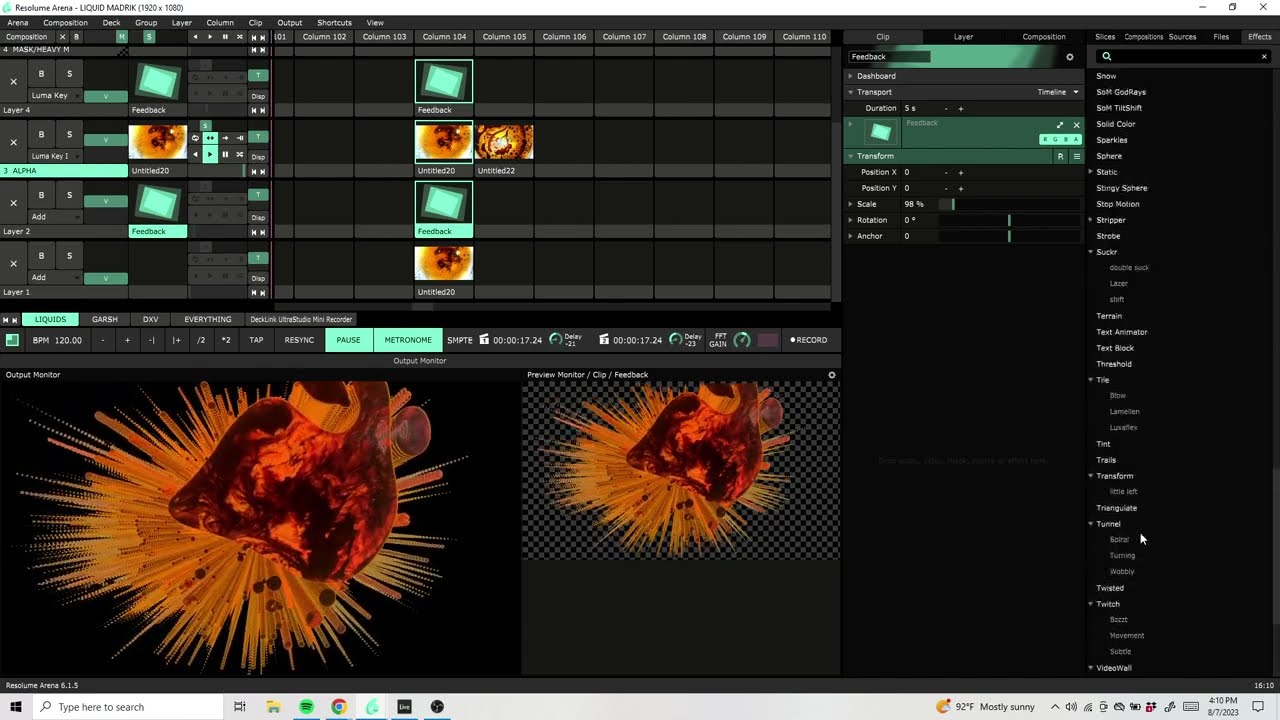Remove the Feedback source with X
The image size is (1280, 720).
(x=1076, y=125)
